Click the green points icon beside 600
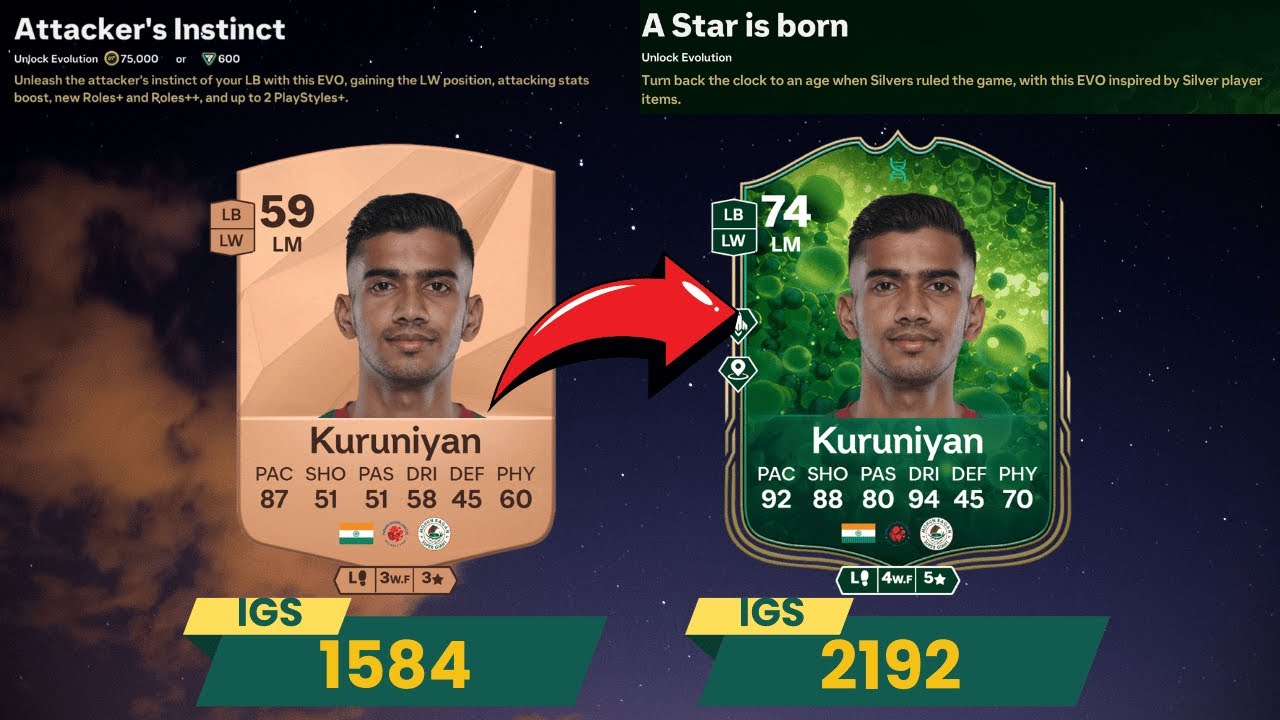 coord(209,59)
